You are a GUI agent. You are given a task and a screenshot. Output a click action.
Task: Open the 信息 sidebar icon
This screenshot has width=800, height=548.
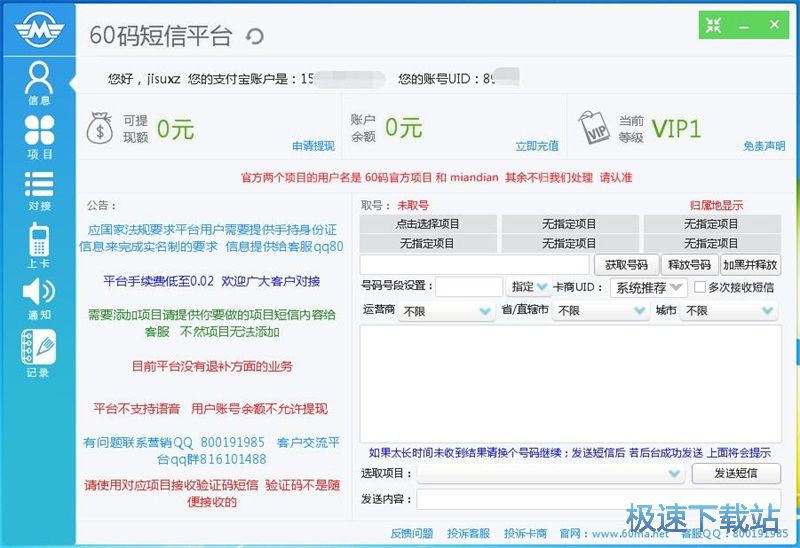click(x=38, y=82)
